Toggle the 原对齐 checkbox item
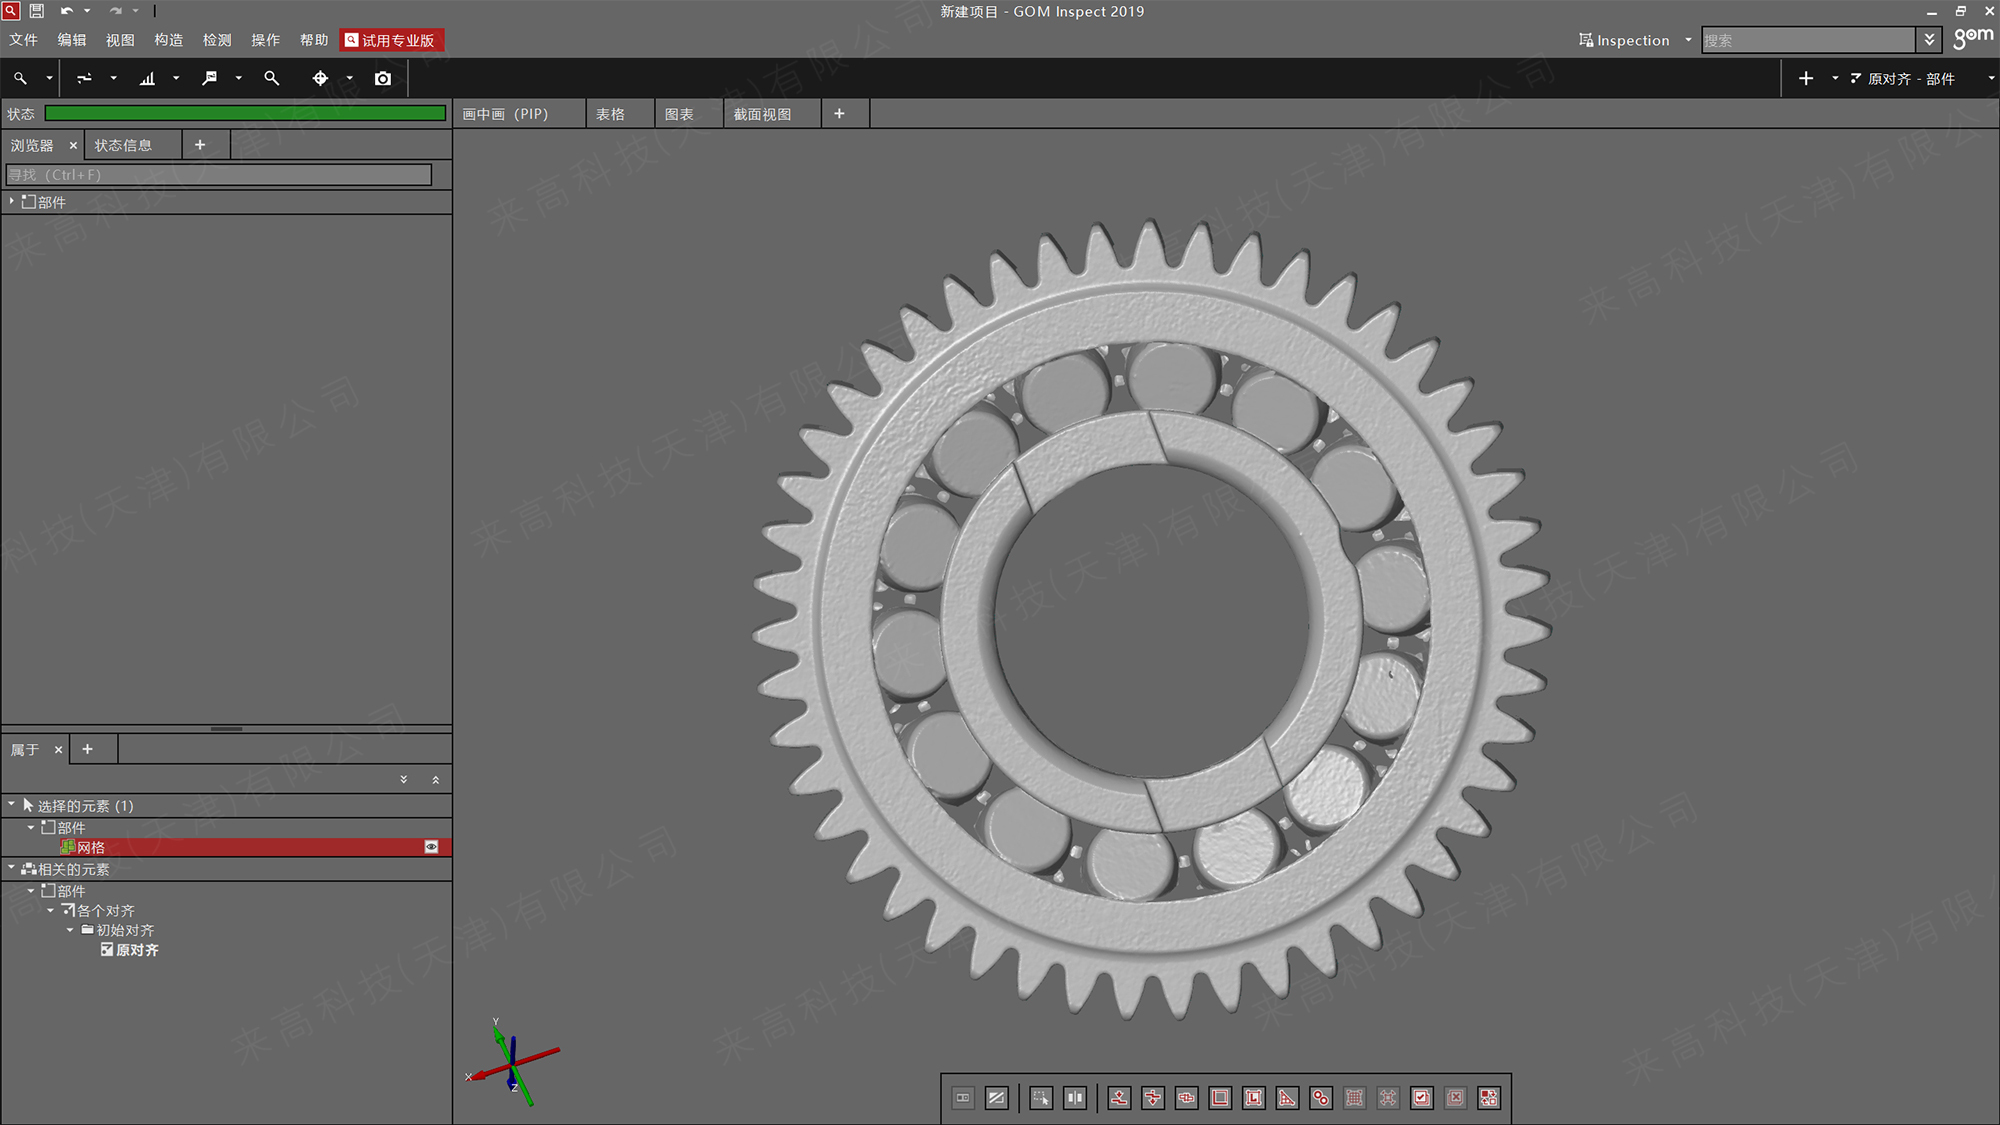 [x=107, y=950]
